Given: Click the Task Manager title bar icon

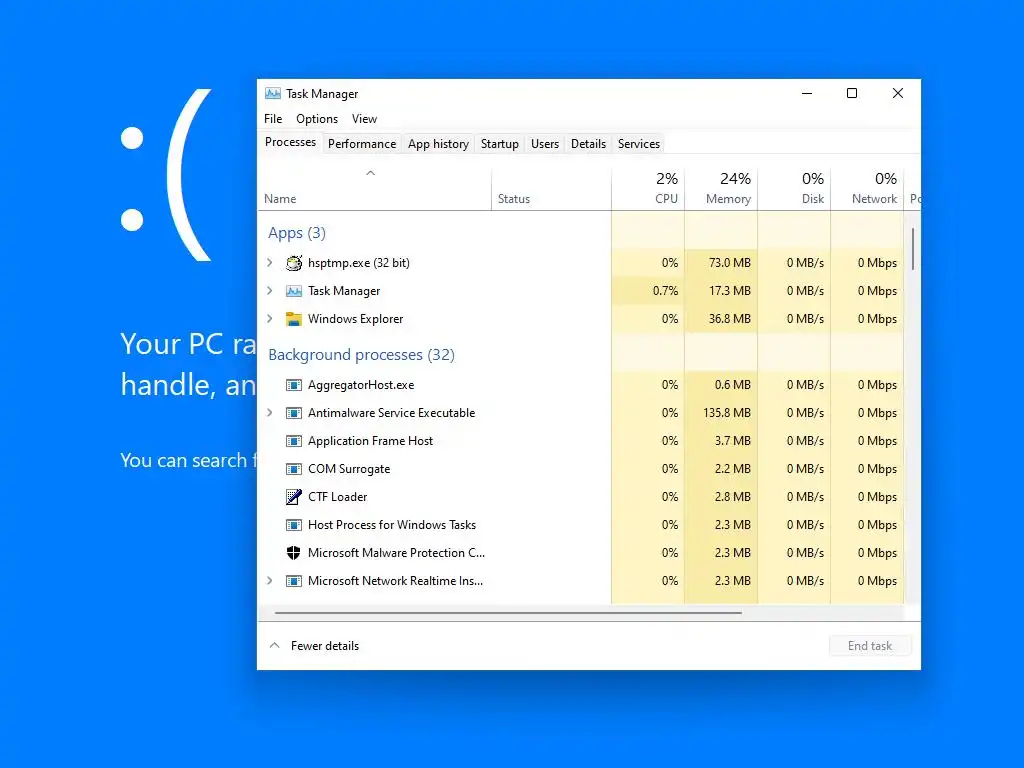Looking at the screenshot, I should 272,93.
